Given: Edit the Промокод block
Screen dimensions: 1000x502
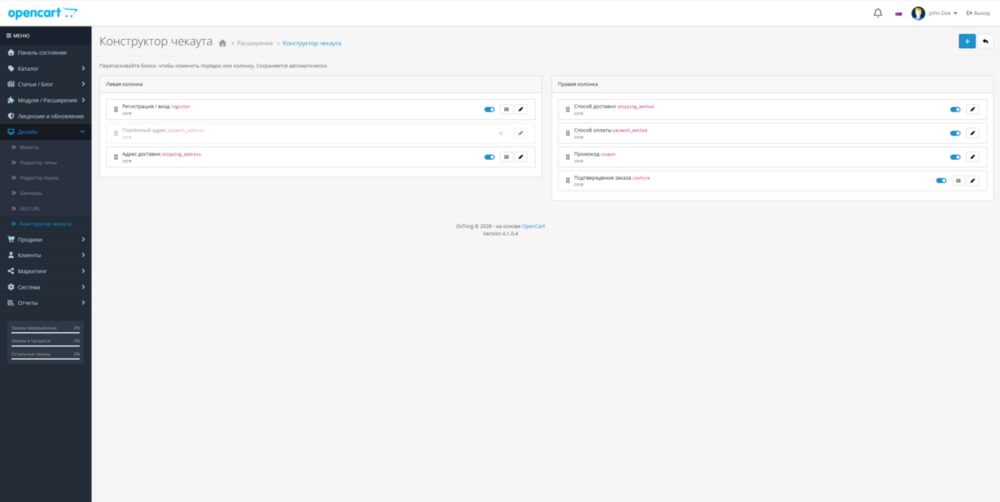Looking at the screenshot, I should point(973,157).
